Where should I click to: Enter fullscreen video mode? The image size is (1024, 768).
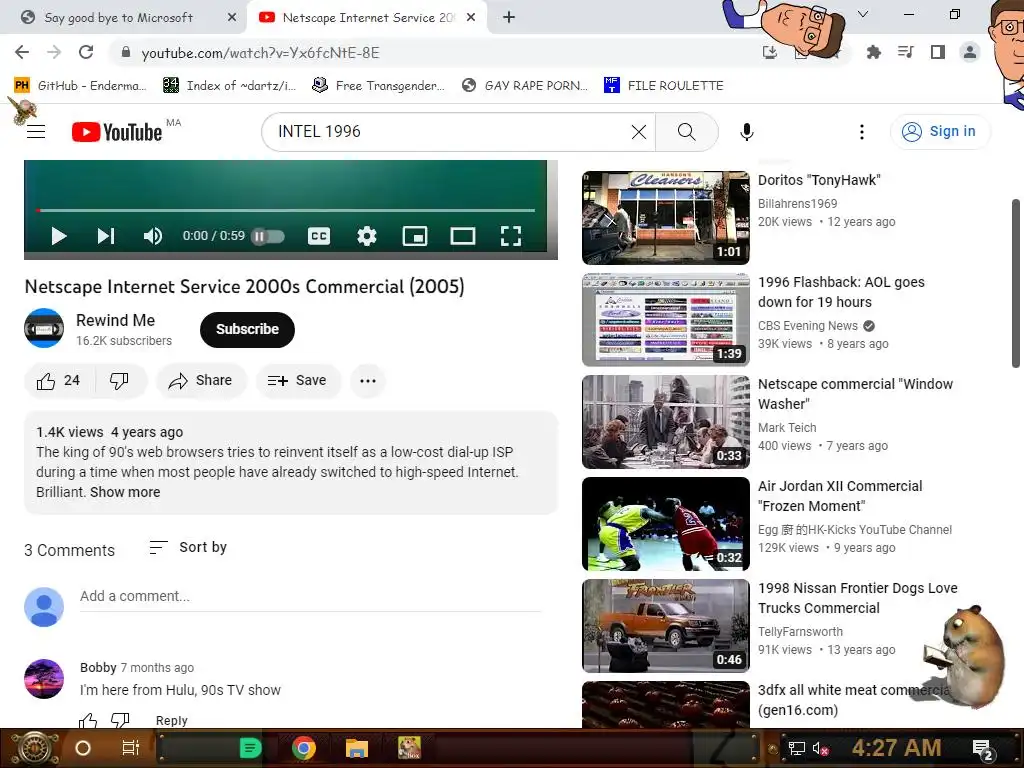511,236
